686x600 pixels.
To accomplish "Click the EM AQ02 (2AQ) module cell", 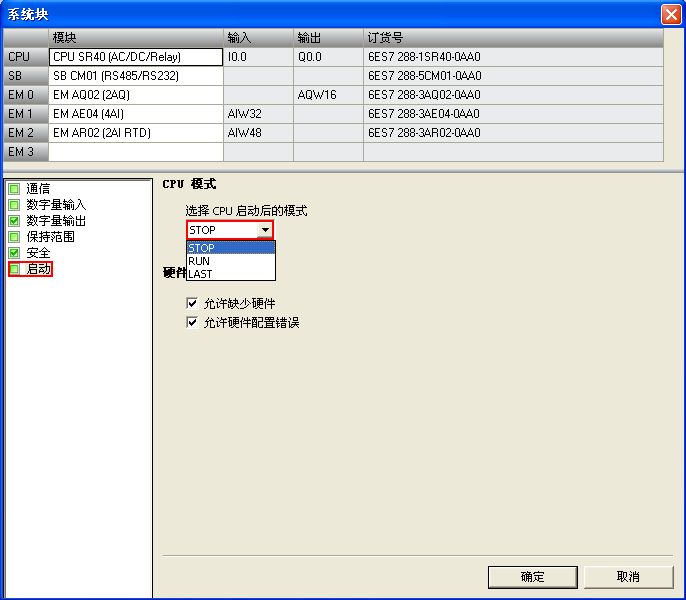I will (136, 95).
